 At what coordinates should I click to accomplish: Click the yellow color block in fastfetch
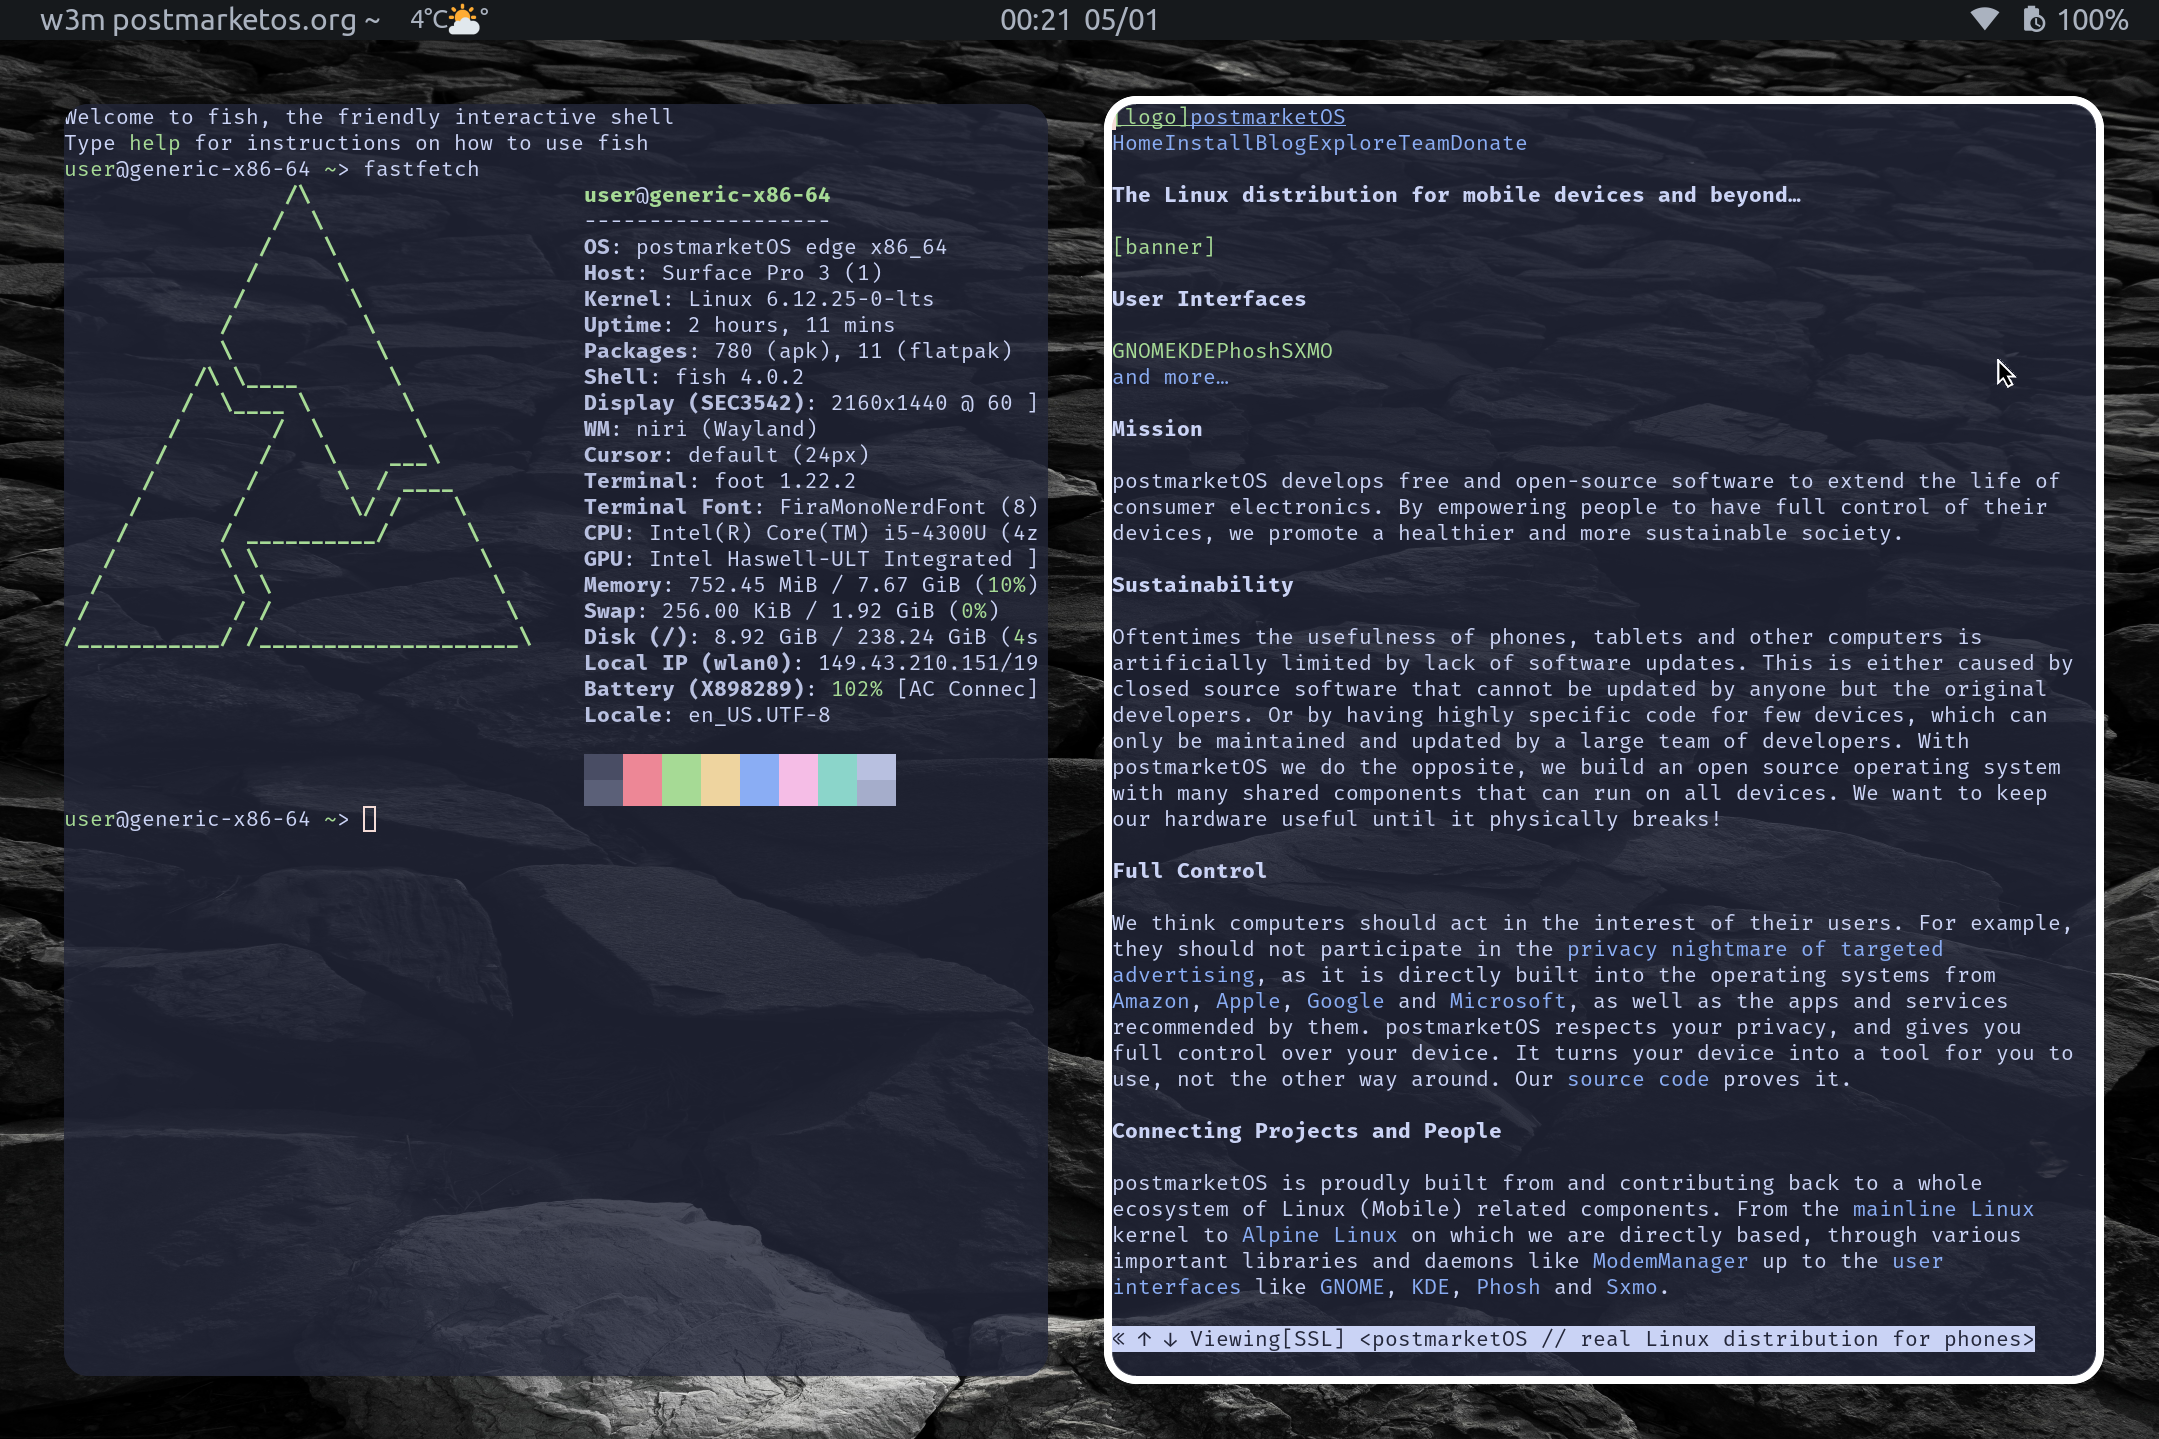[x=720, y=780]
